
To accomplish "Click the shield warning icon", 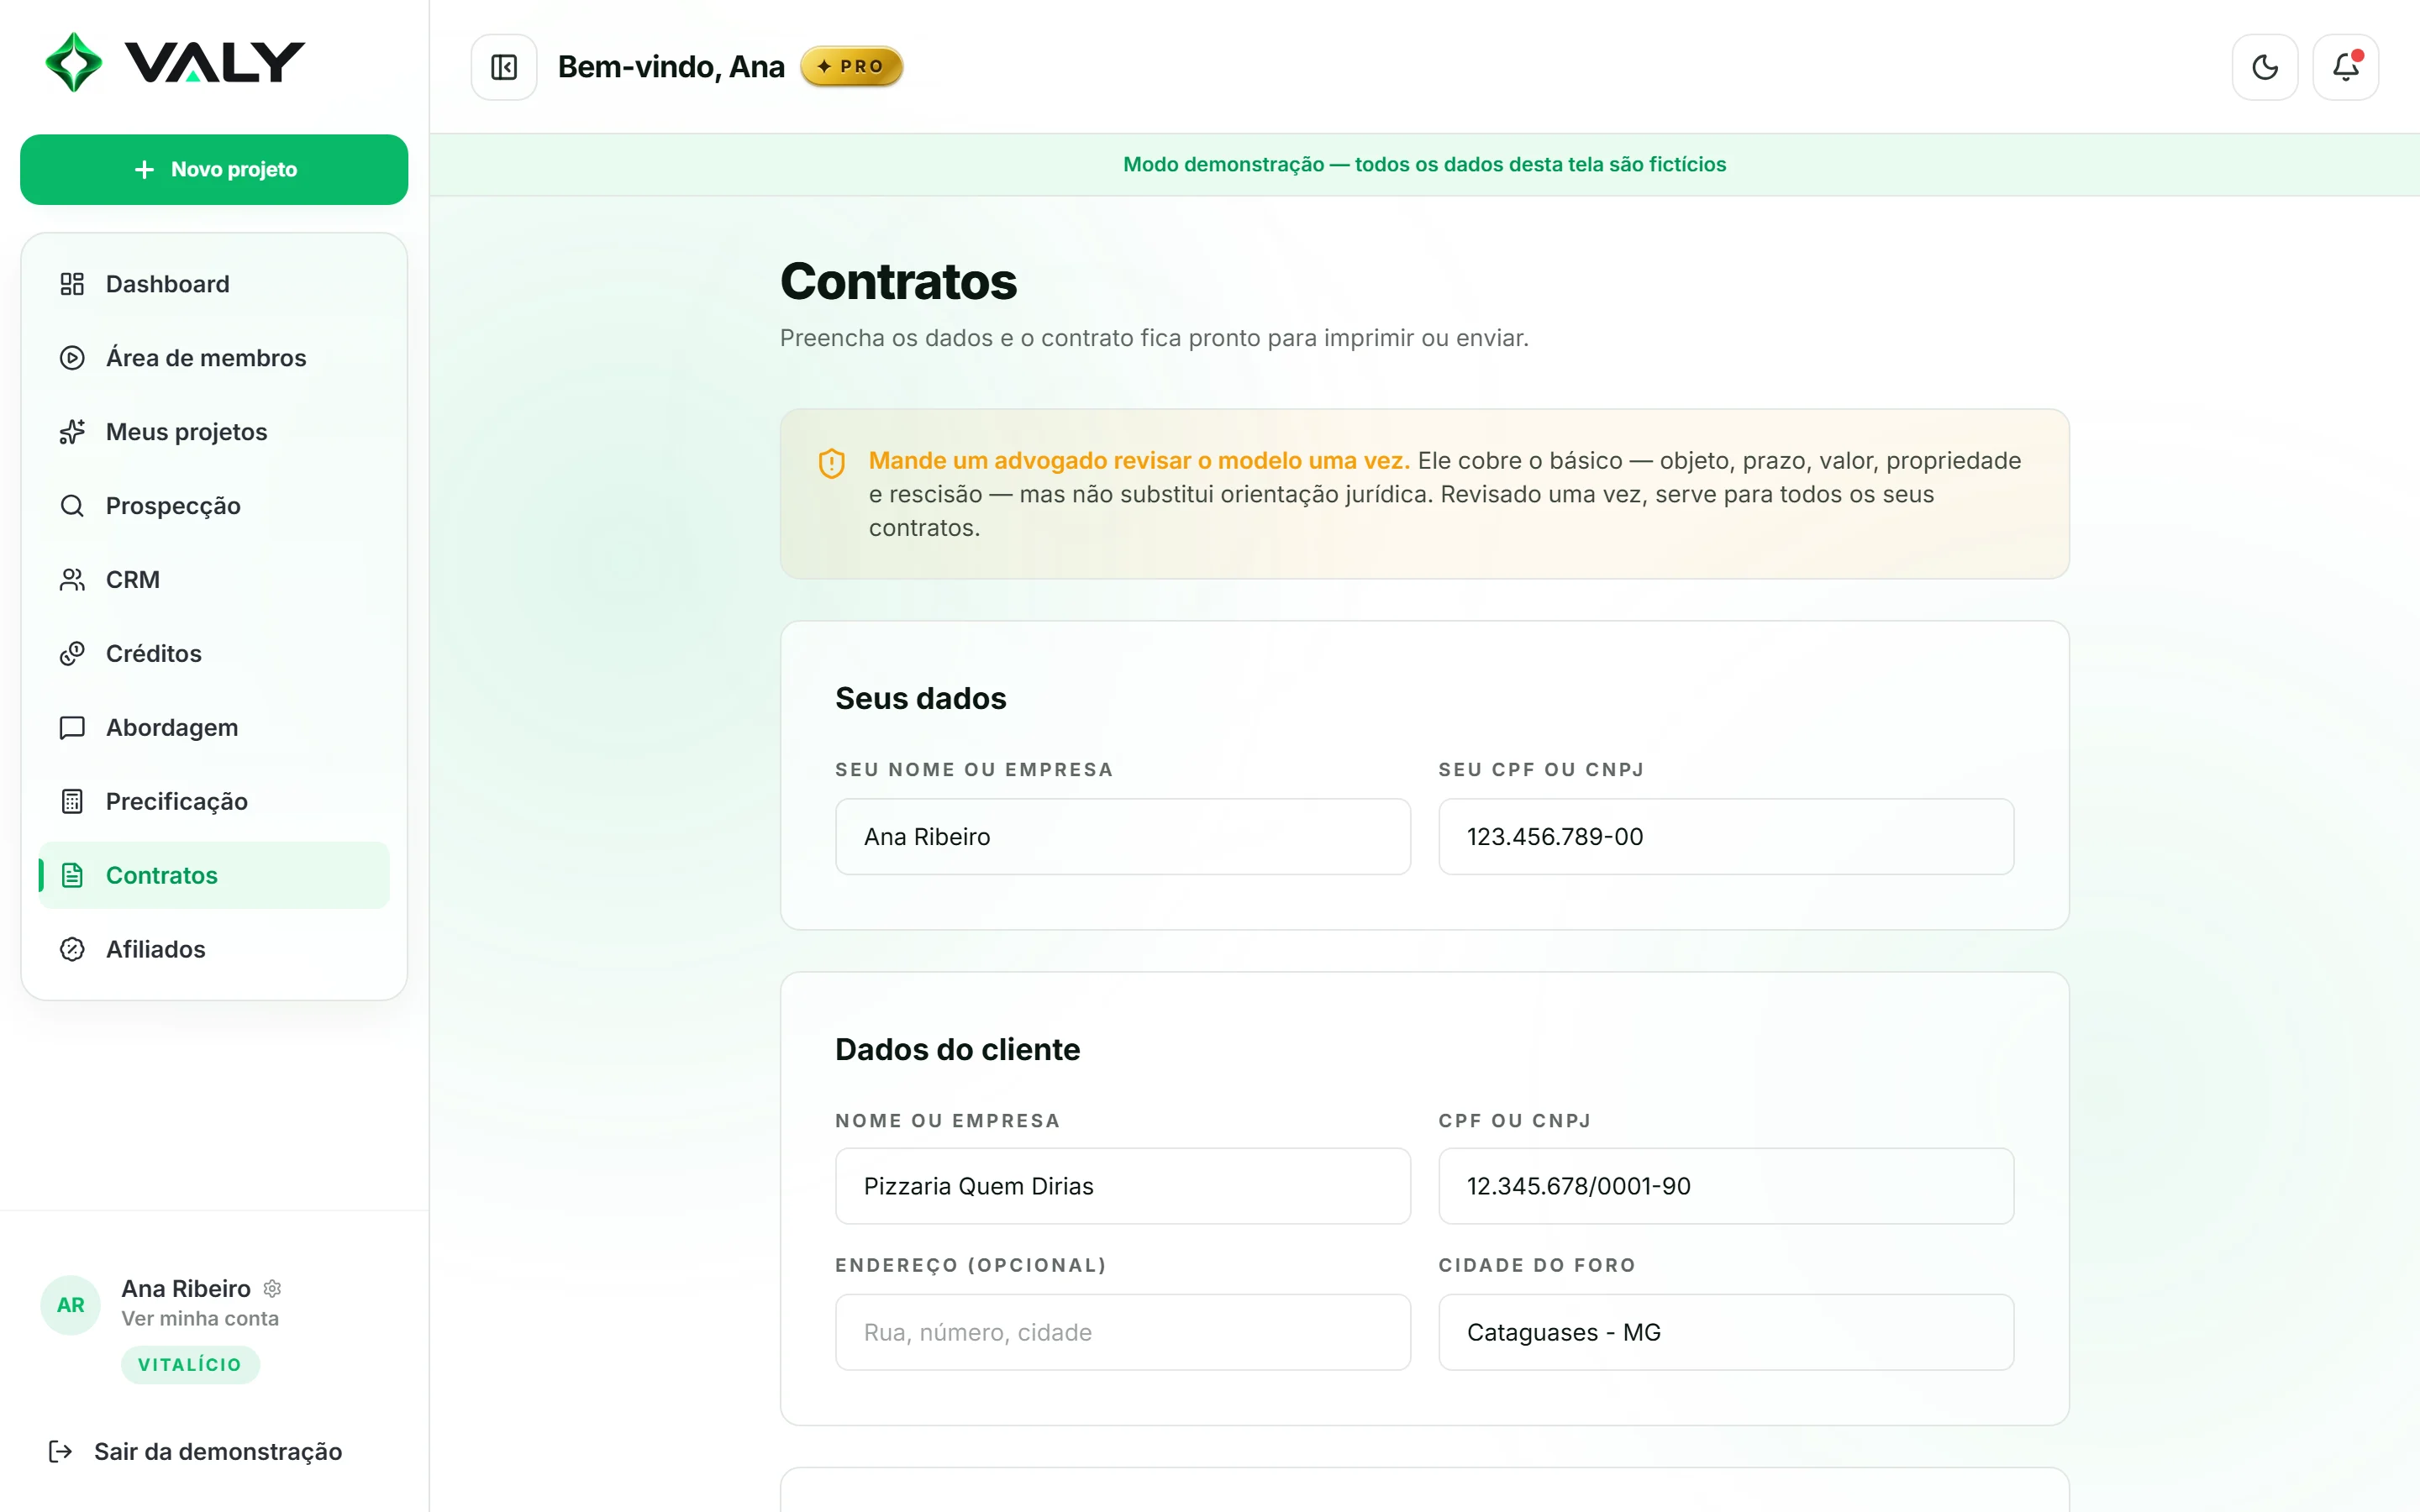I will pos(831,463).
